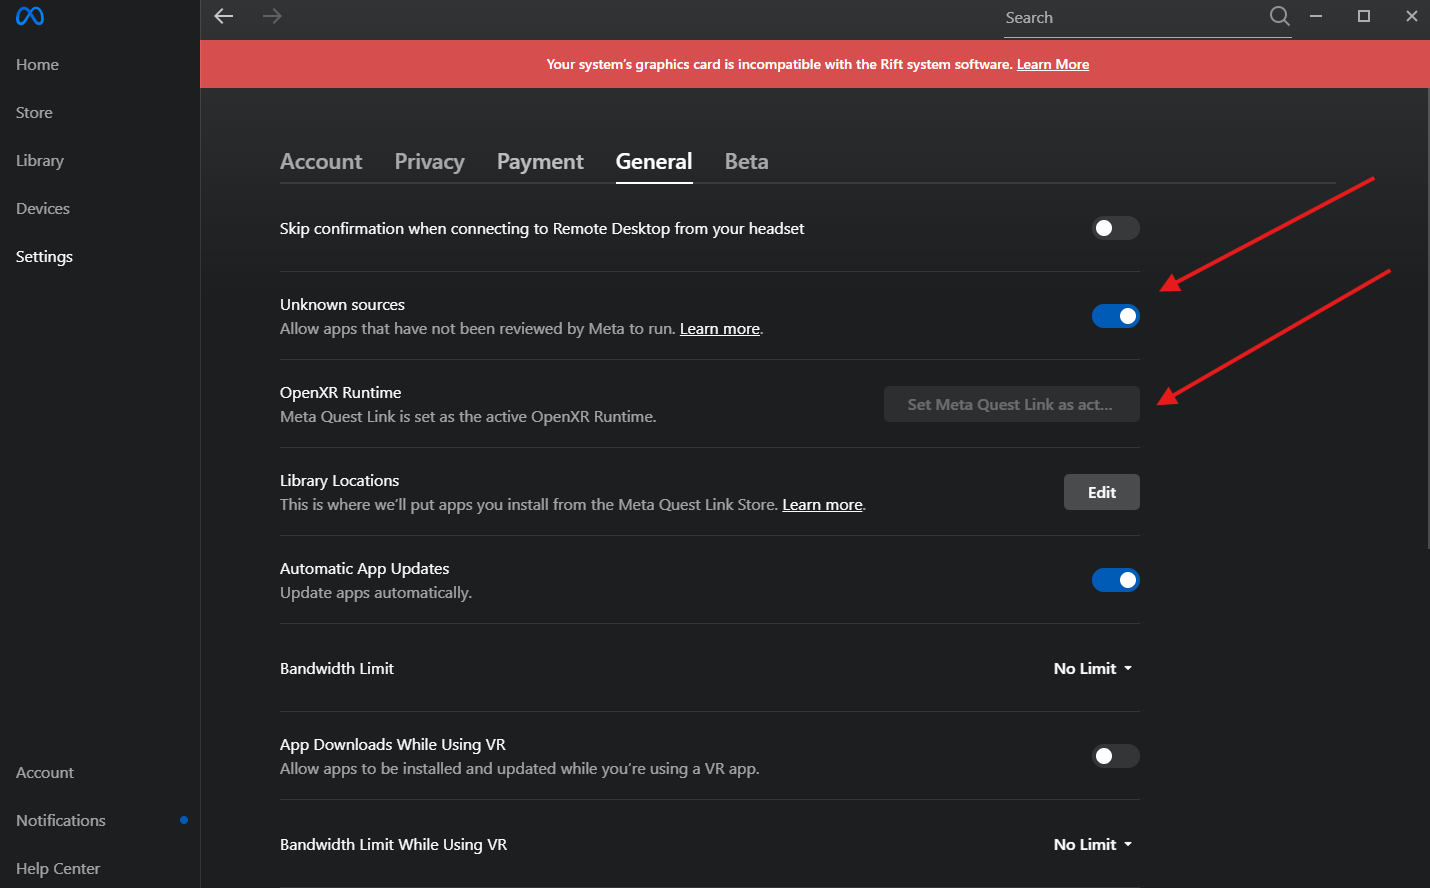
Task: Click the vertical scrollbar on the right
Action: click(x=1427, y=318)
